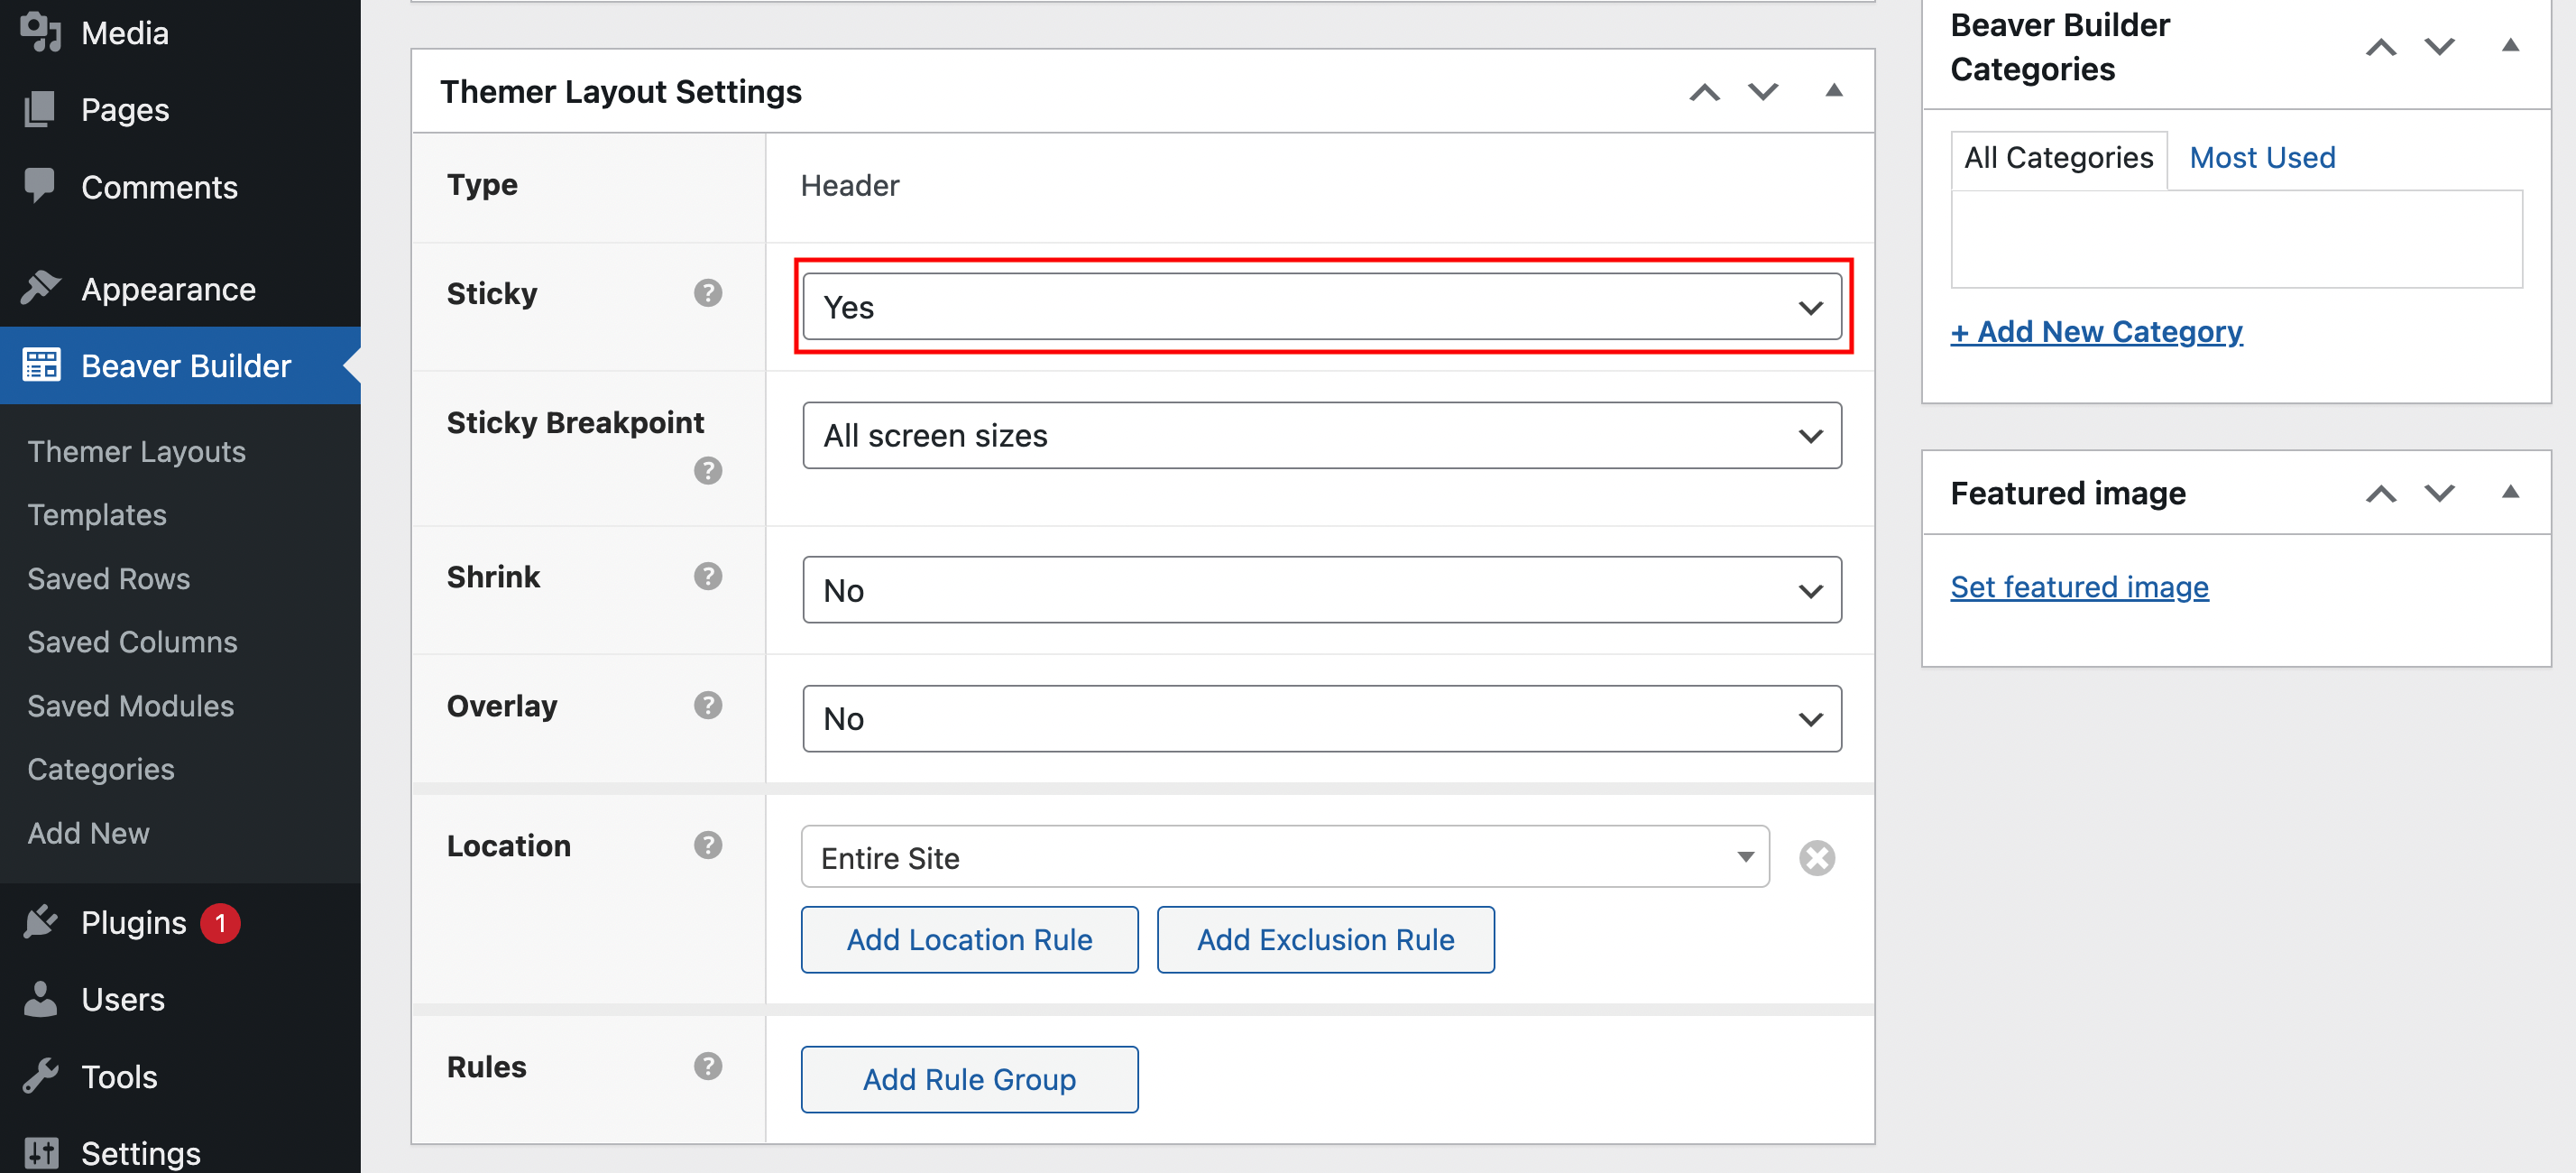
Task: Switch to the Most Used tab
Action: pos(2261,158)
